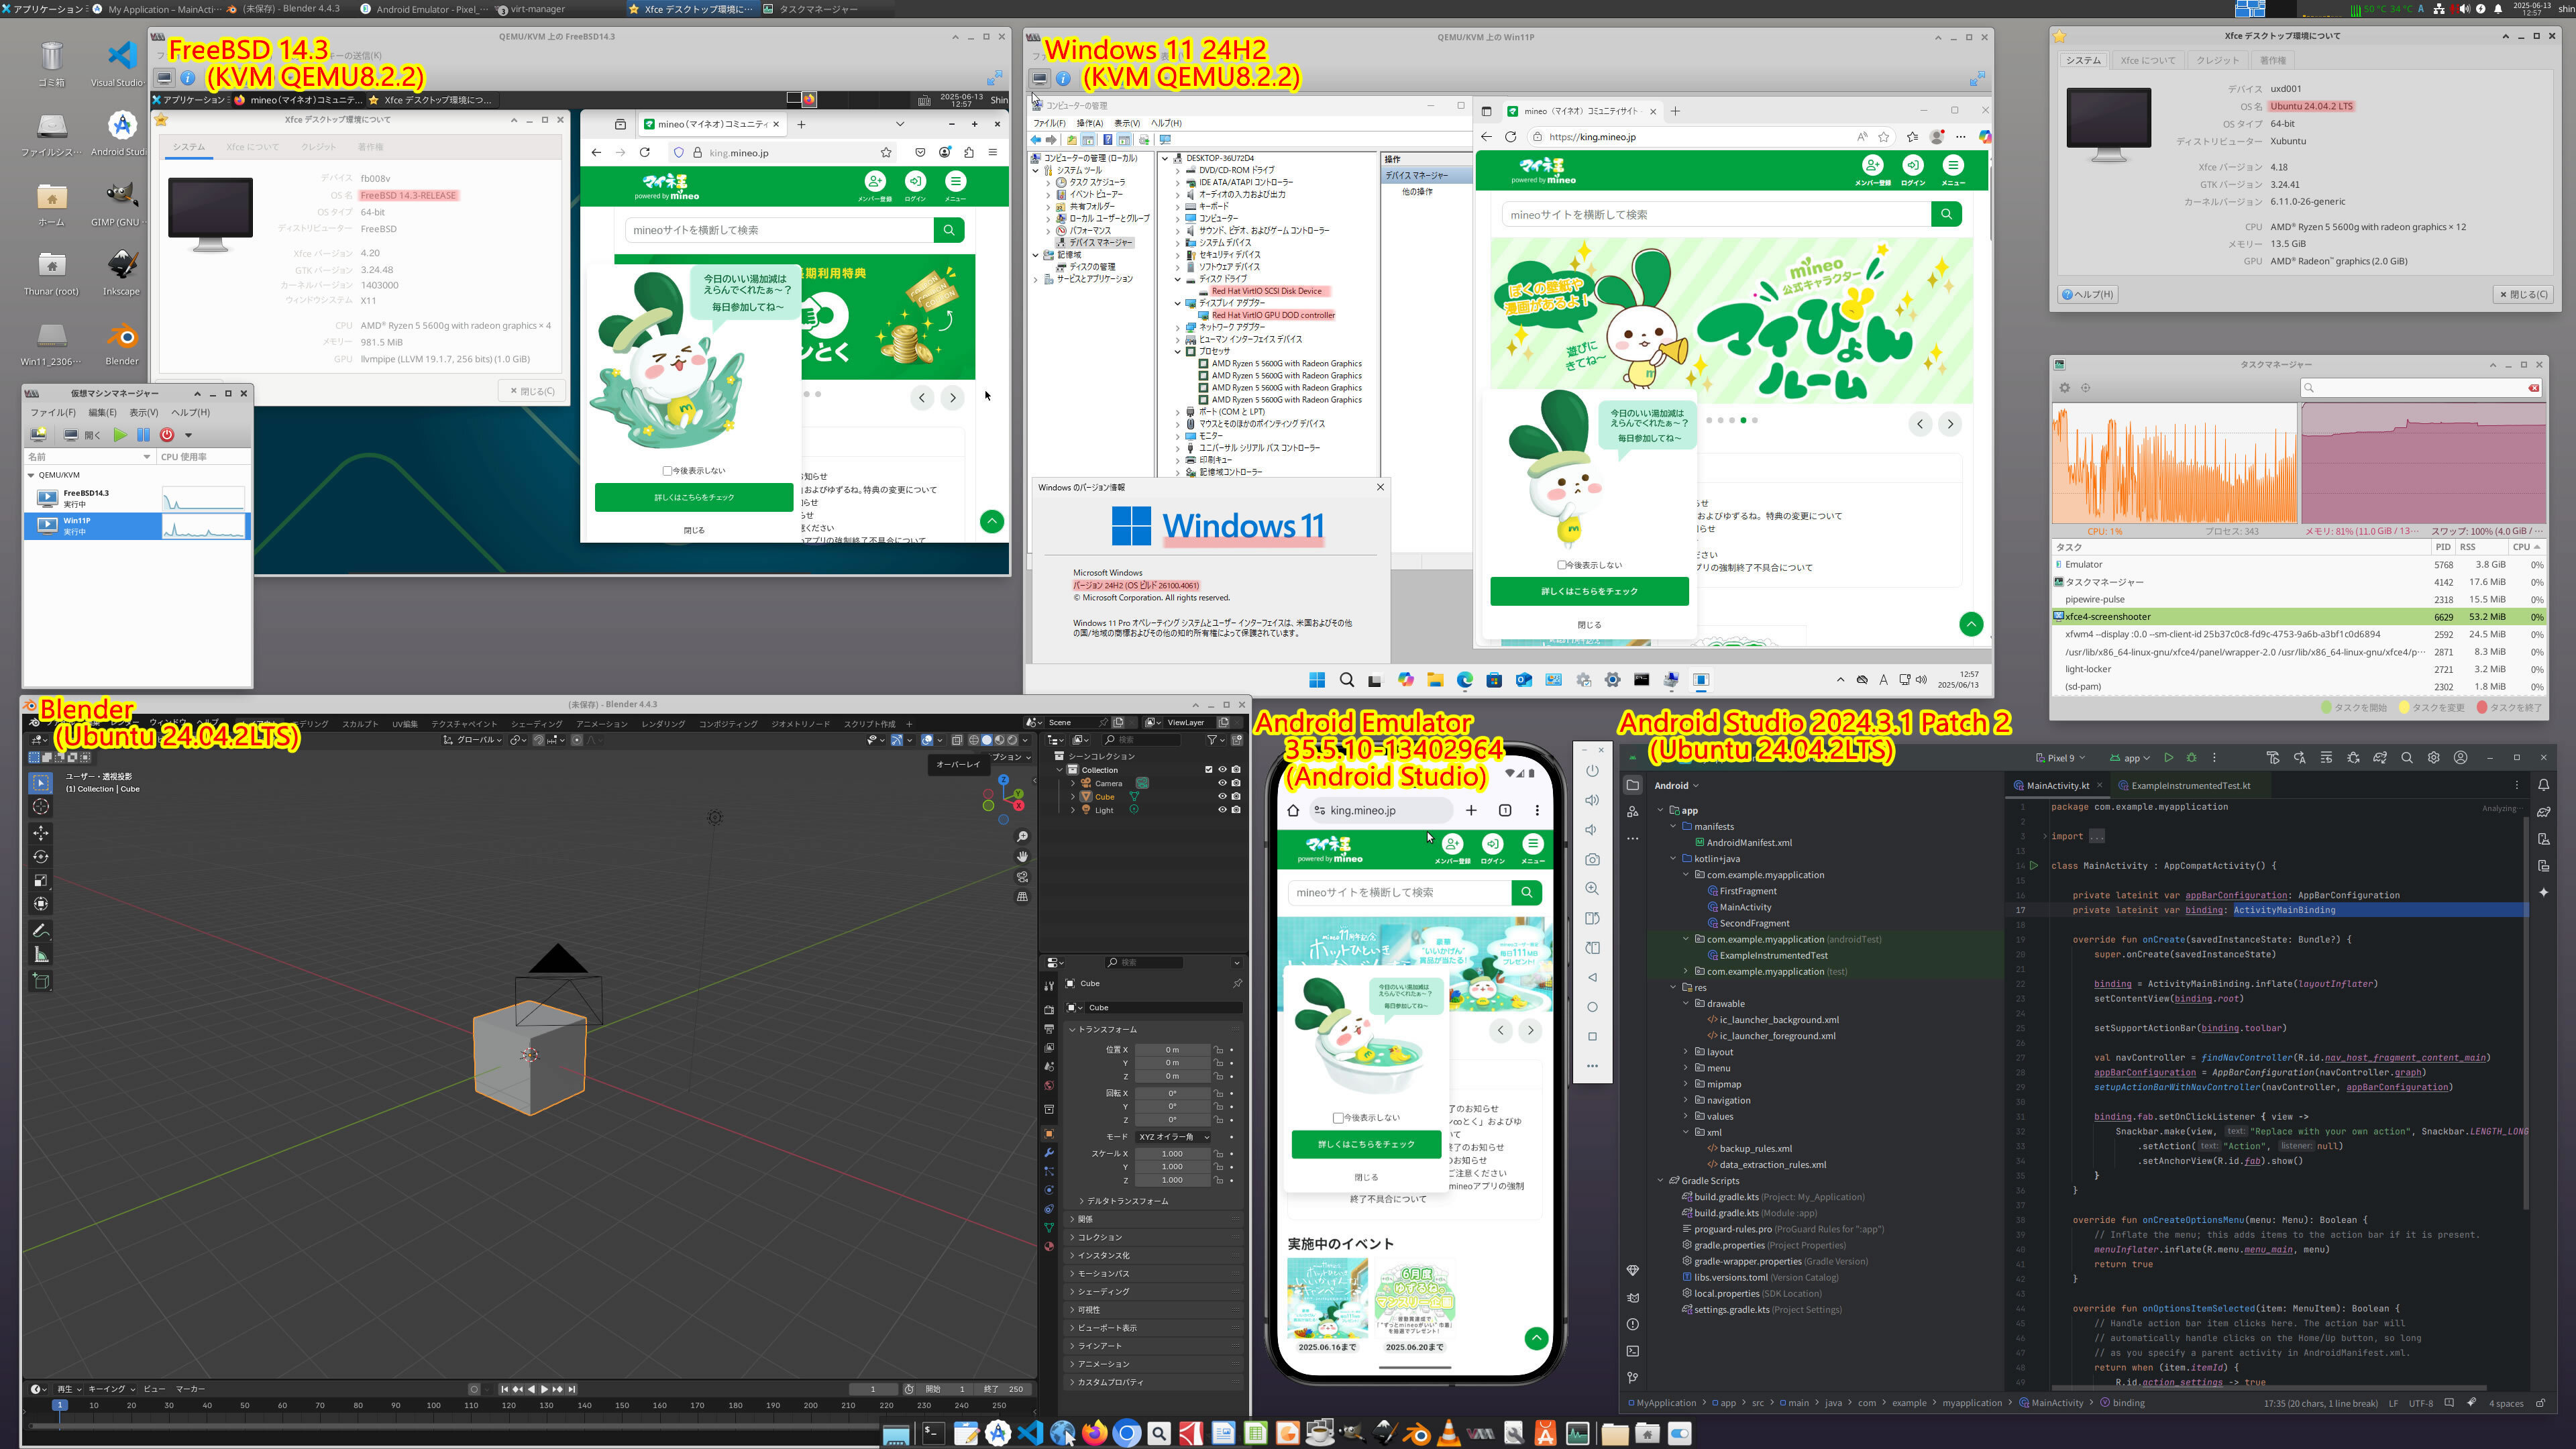Screen dimensions: 2576x1449
Task: Click frame 100 on Blender timeline
Action: pyautogui.click(x=433, y=1405)
